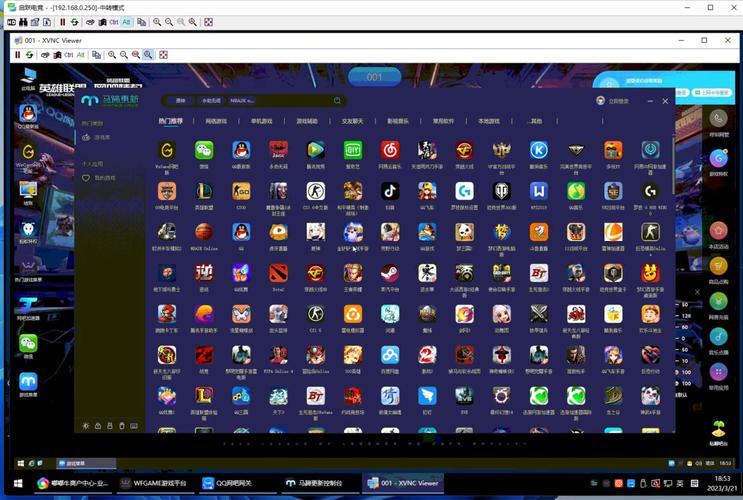This screenshot has height=500, width=743.
Task: Open QQ网吧网关 from the Windows taskbar
Action: pos(228,483)
